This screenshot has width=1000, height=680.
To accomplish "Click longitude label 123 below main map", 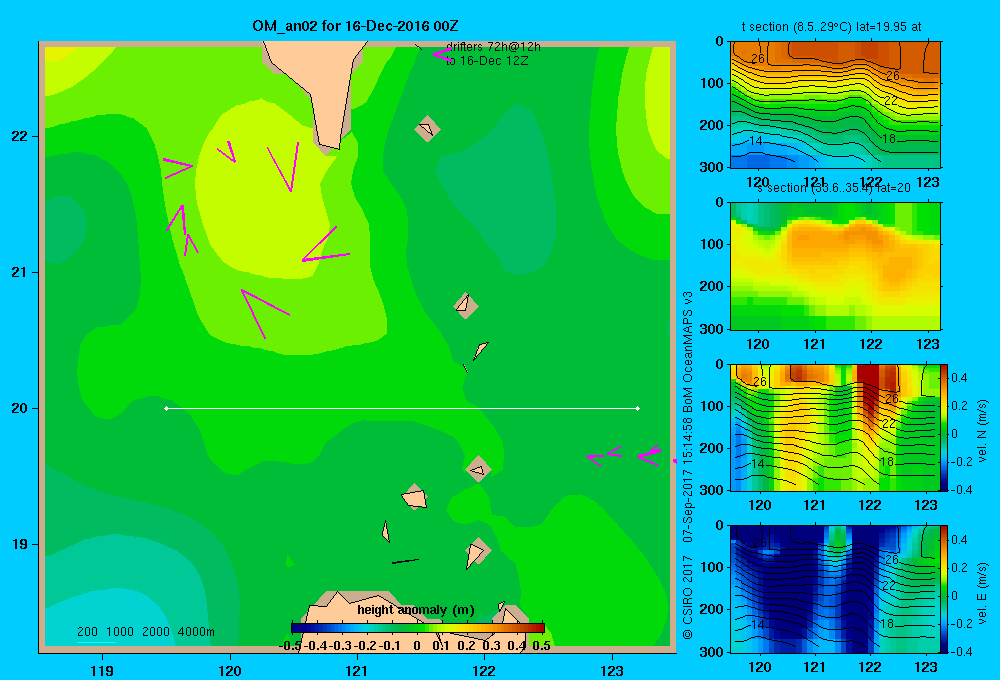I will 612,670.
